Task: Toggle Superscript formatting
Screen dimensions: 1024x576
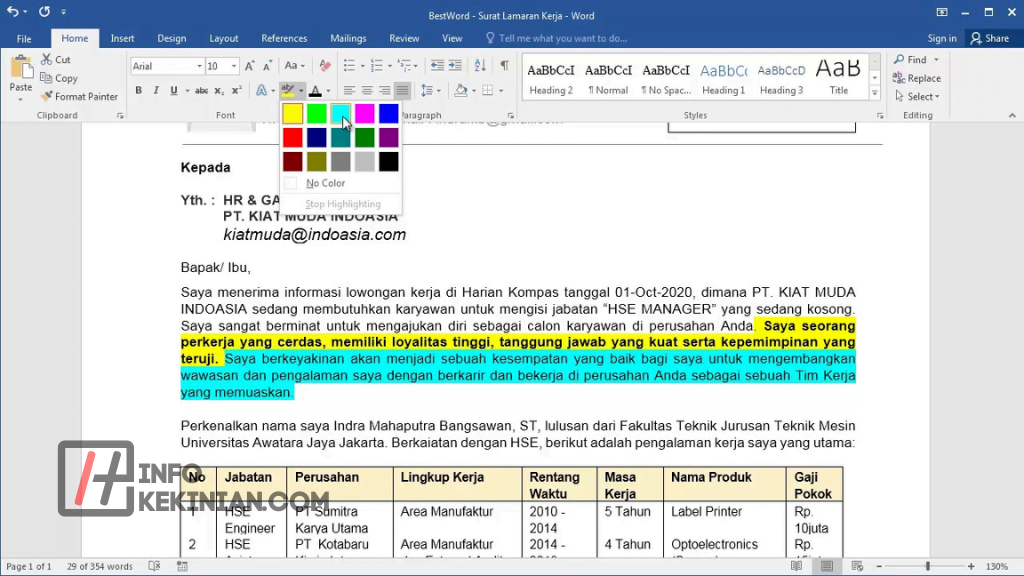Action: coord(236,91)
